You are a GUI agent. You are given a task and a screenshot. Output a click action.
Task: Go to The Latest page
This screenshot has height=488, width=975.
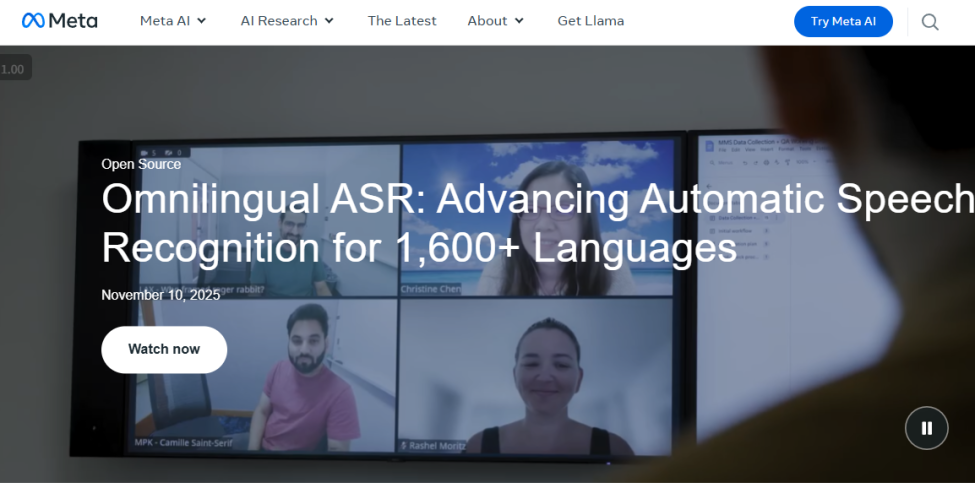pyautogui.click(x=402, y=21)
